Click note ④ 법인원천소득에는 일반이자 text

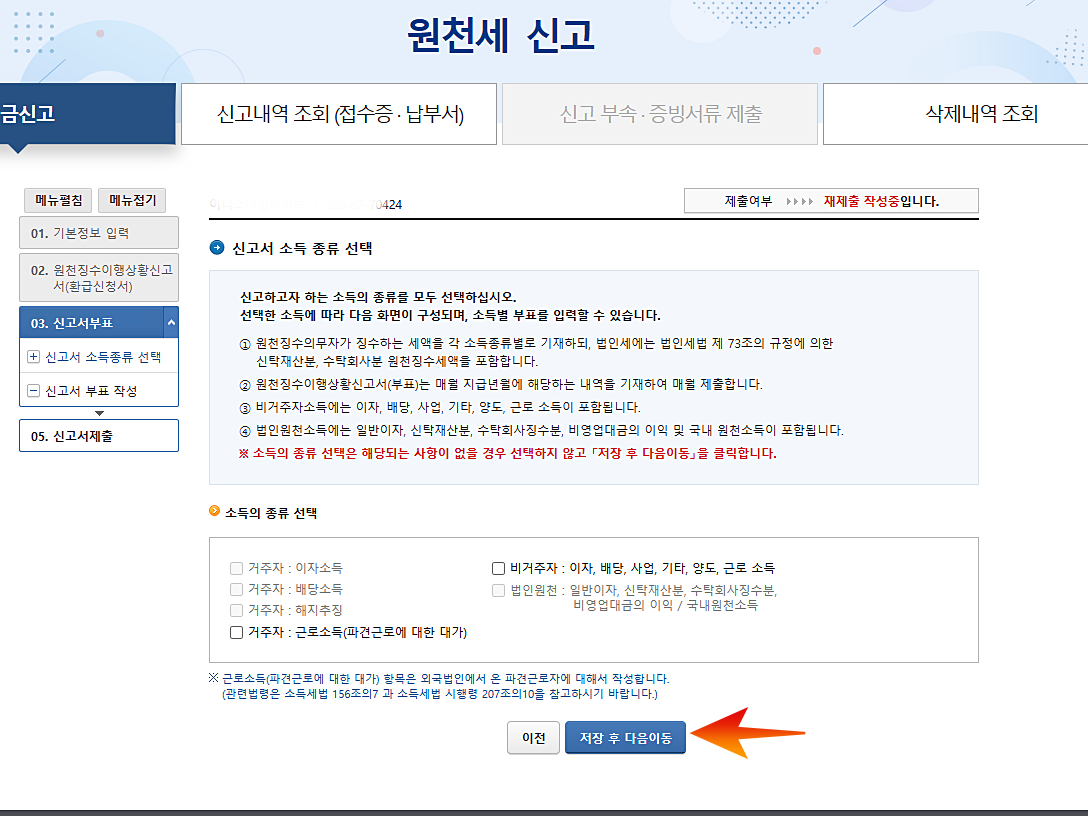pyautogui.click(x=541, y=430)
